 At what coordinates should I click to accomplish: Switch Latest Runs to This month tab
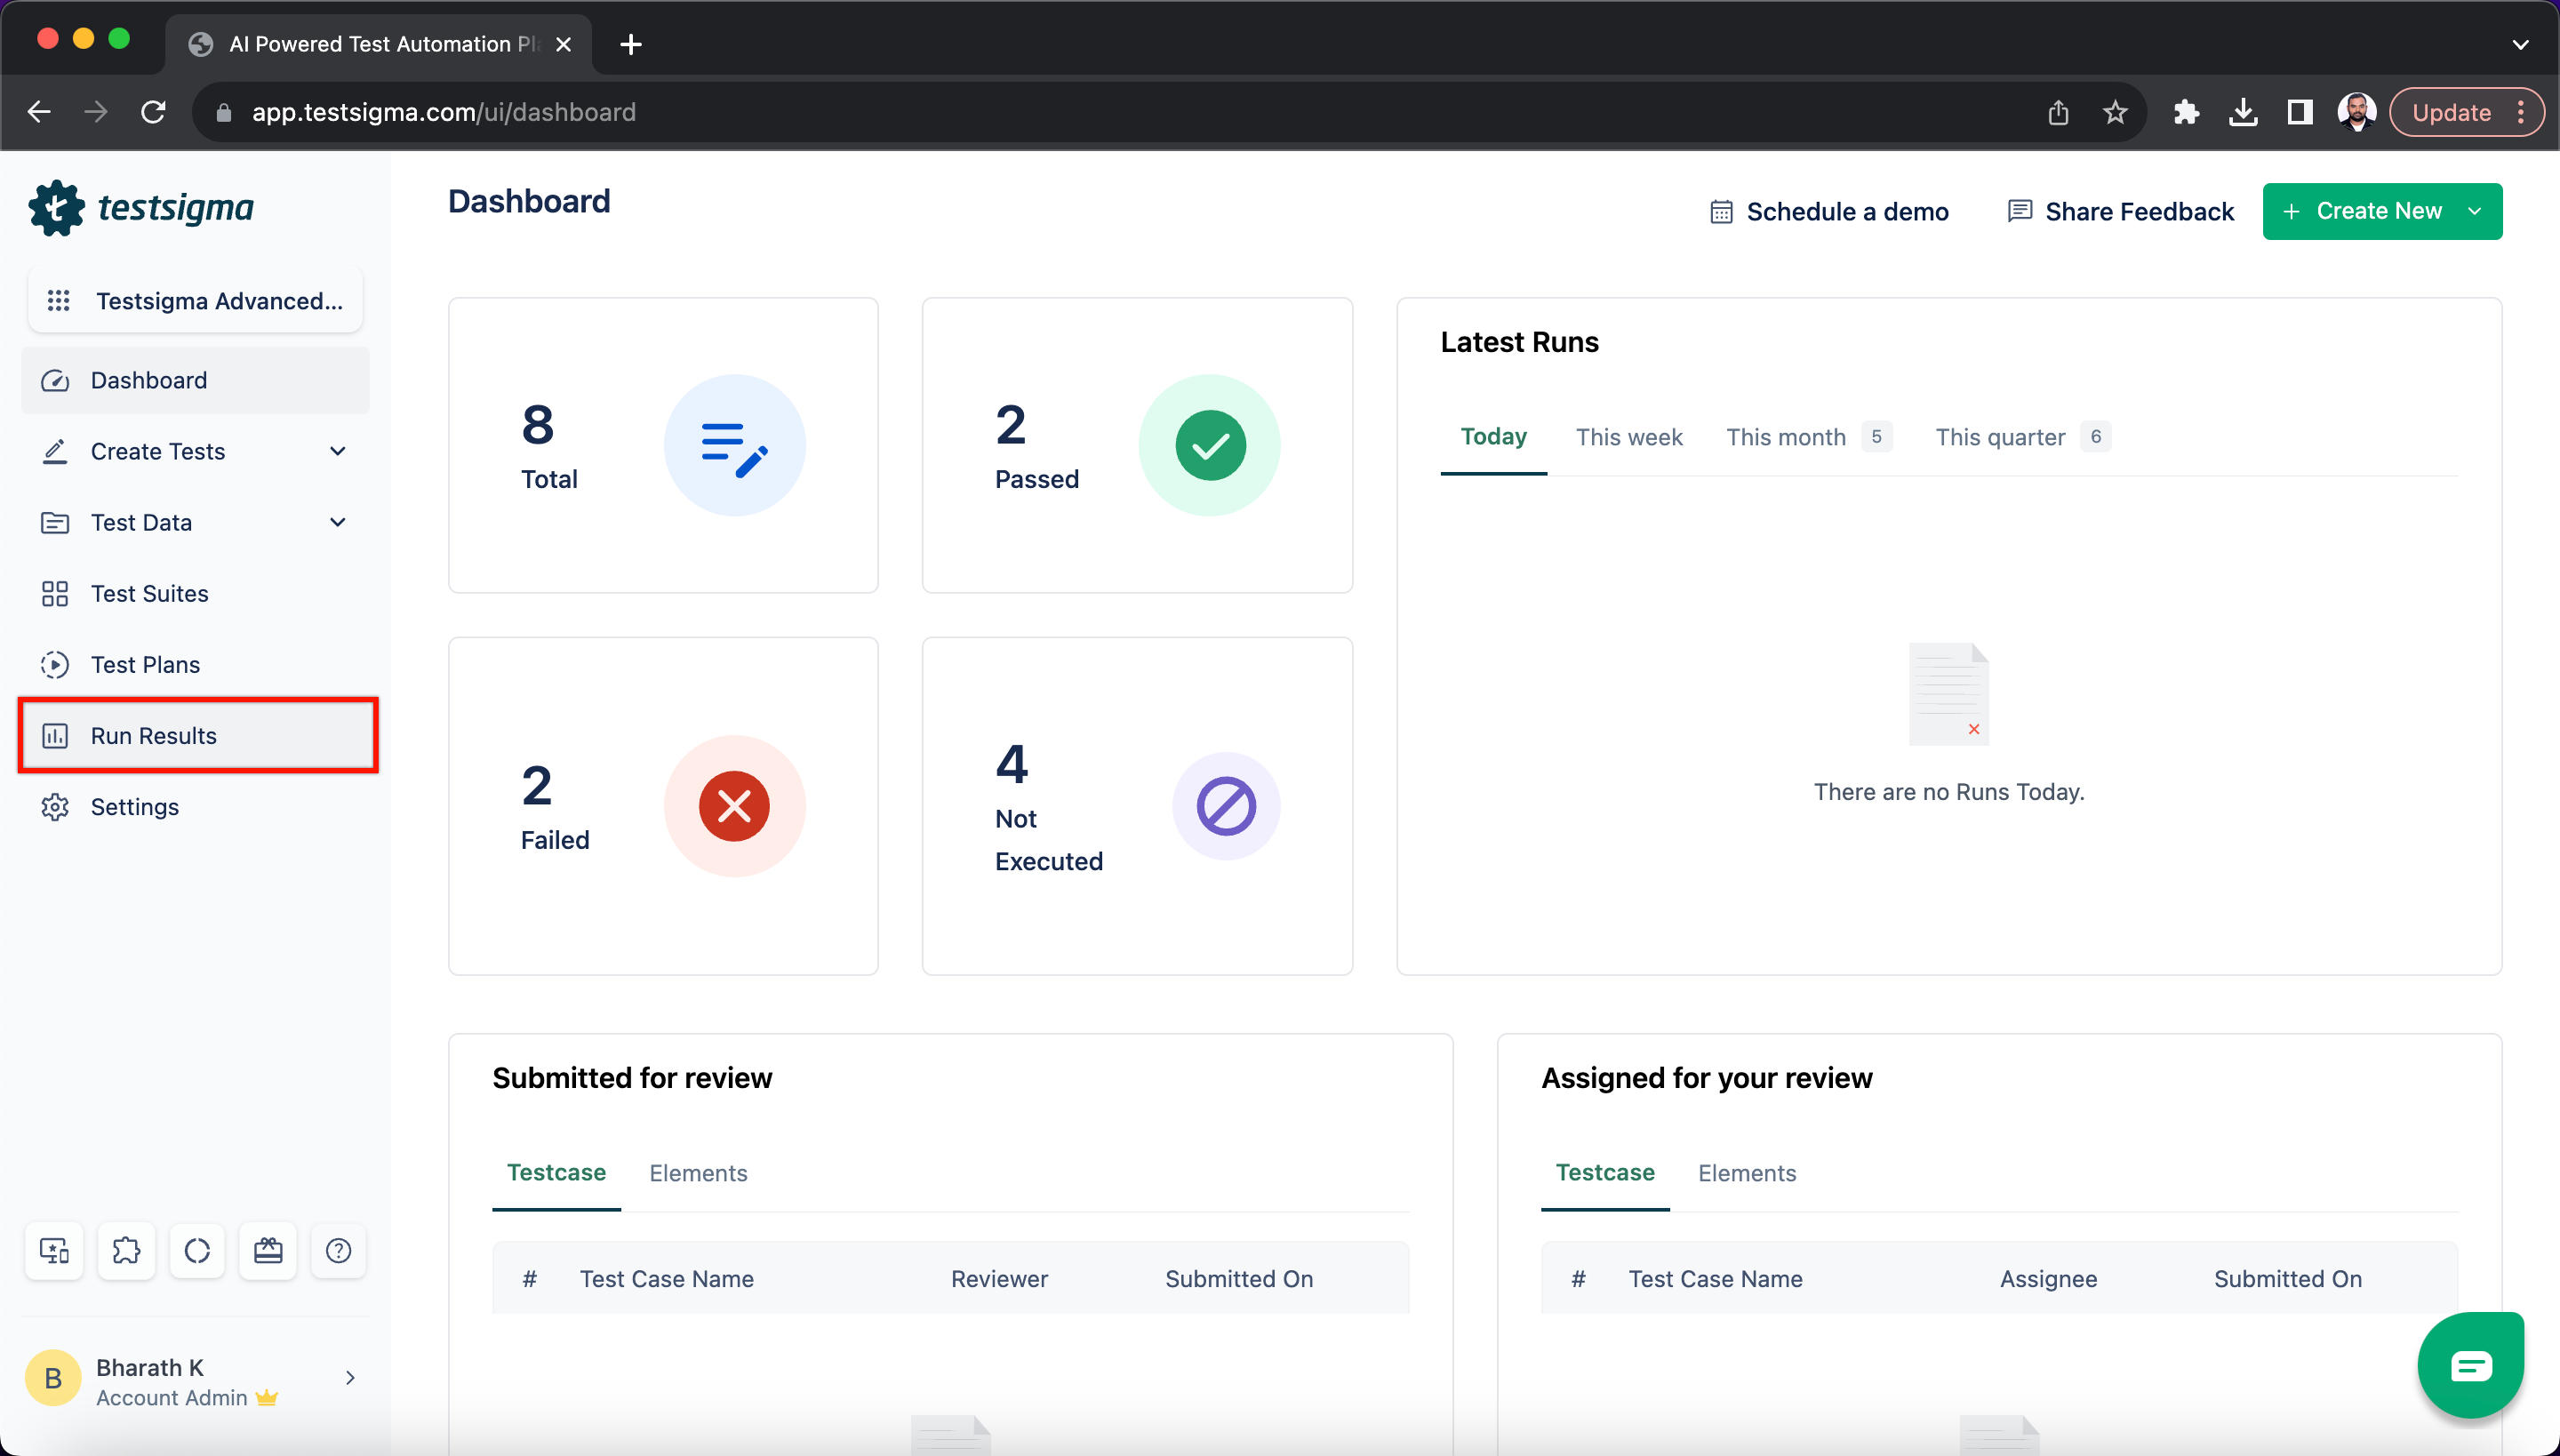point(1809,437)
